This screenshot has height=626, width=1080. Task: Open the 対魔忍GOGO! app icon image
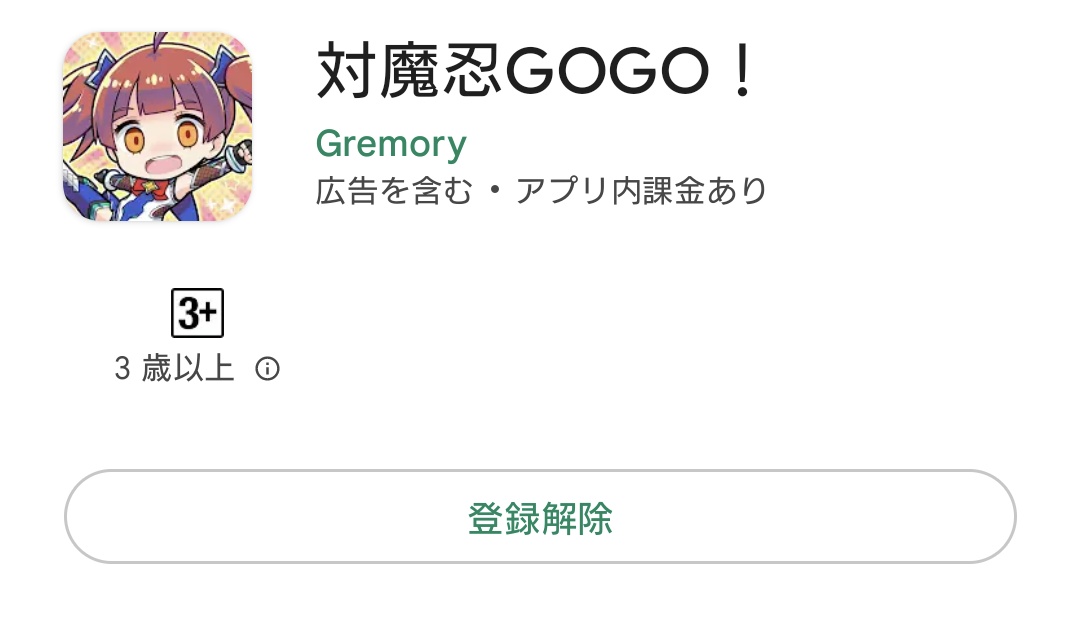click(157, 126)
